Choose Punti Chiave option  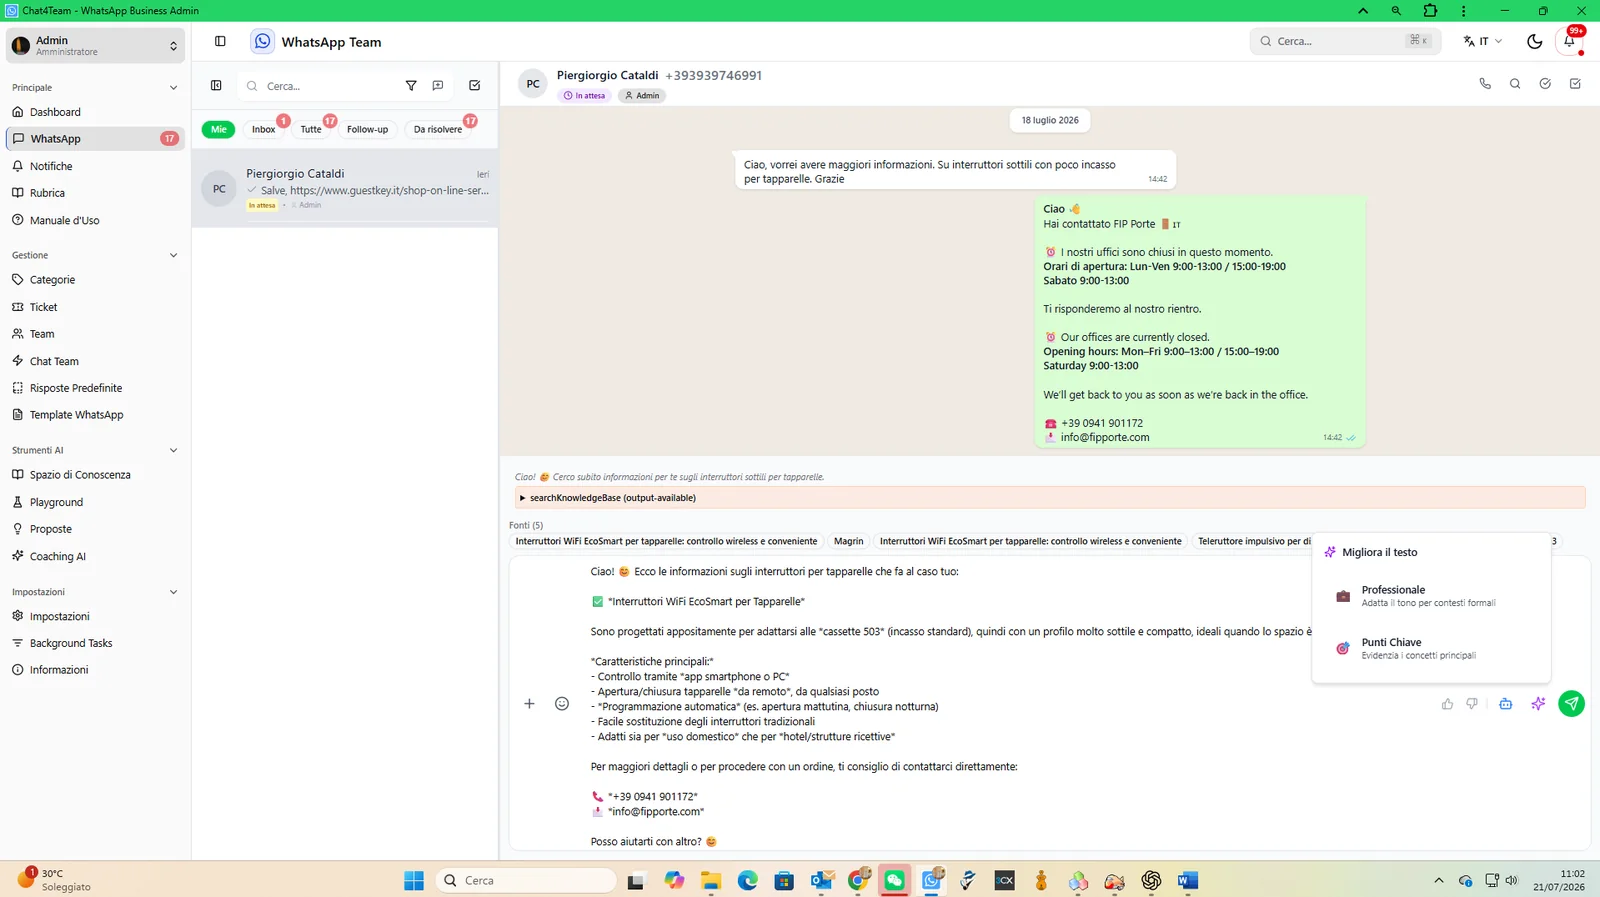click(x=1431, y=649)
